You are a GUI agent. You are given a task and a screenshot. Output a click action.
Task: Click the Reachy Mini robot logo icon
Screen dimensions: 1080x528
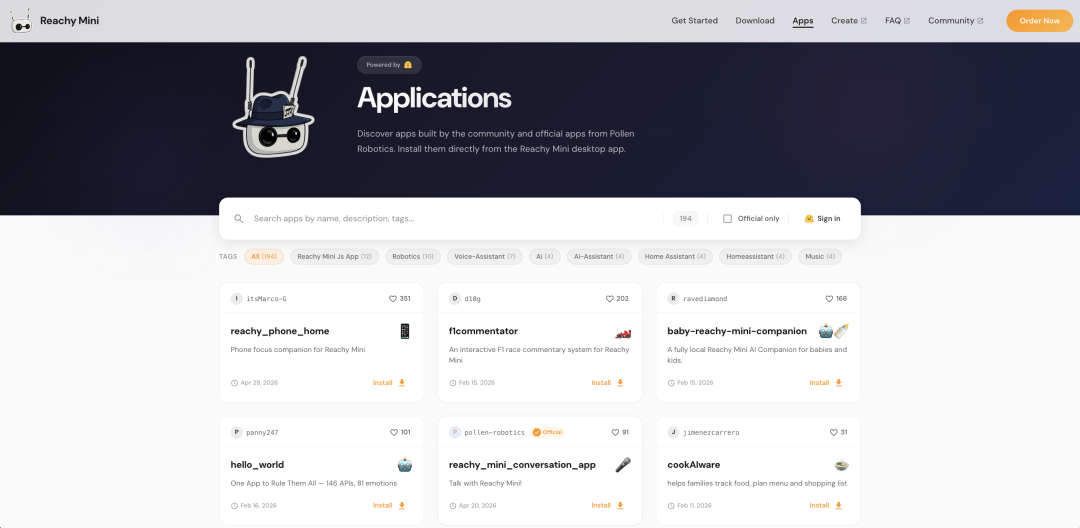tap(21, 21)
